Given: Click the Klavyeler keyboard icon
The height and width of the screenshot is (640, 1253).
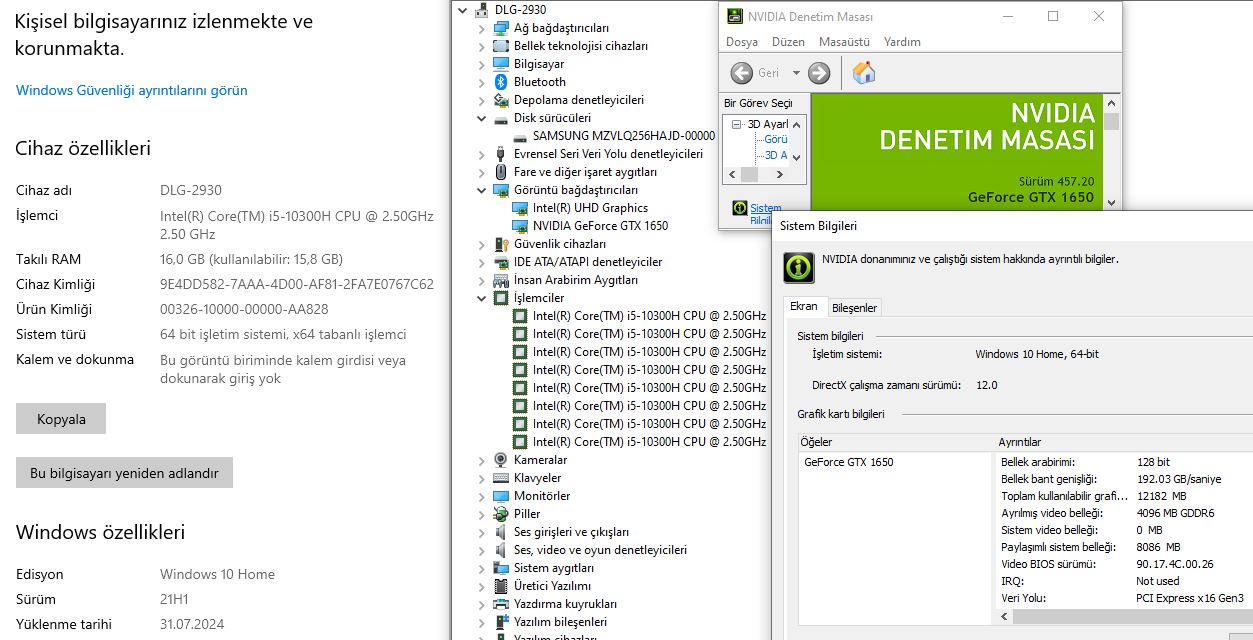Looking at the screenshot, I should click(501, 478).
